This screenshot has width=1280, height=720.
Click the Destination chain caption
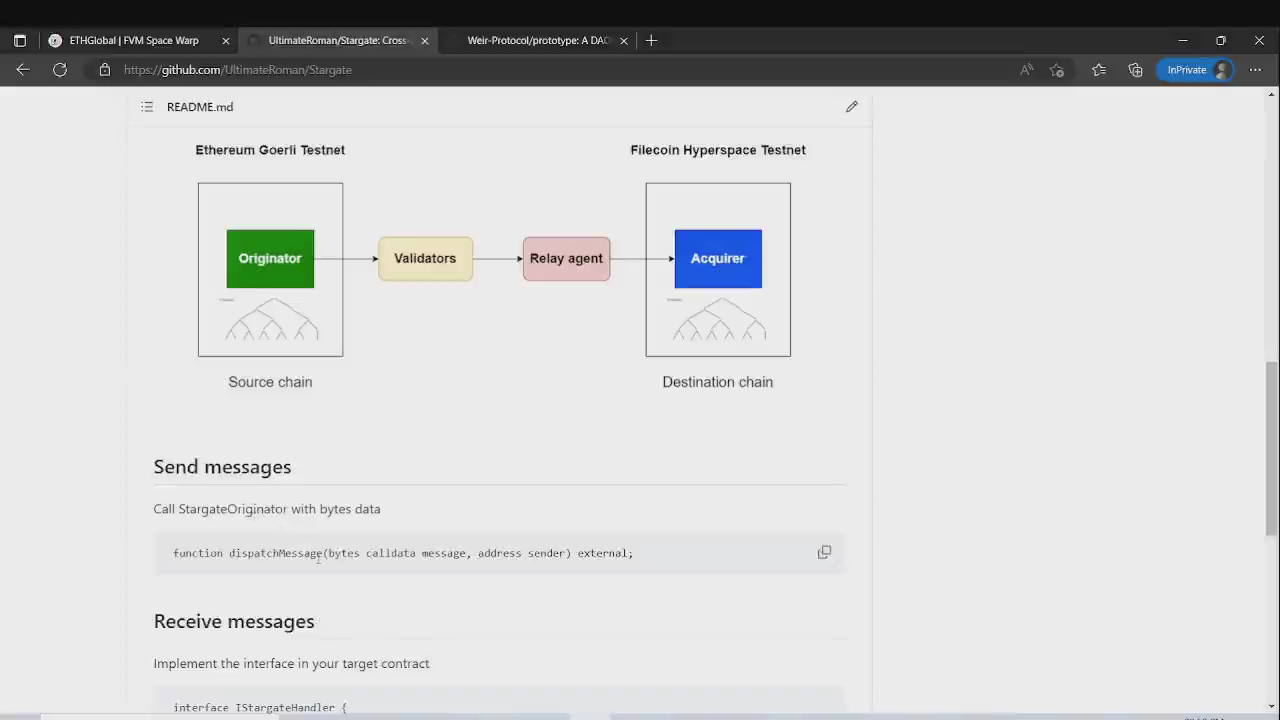tap(717, 382)
